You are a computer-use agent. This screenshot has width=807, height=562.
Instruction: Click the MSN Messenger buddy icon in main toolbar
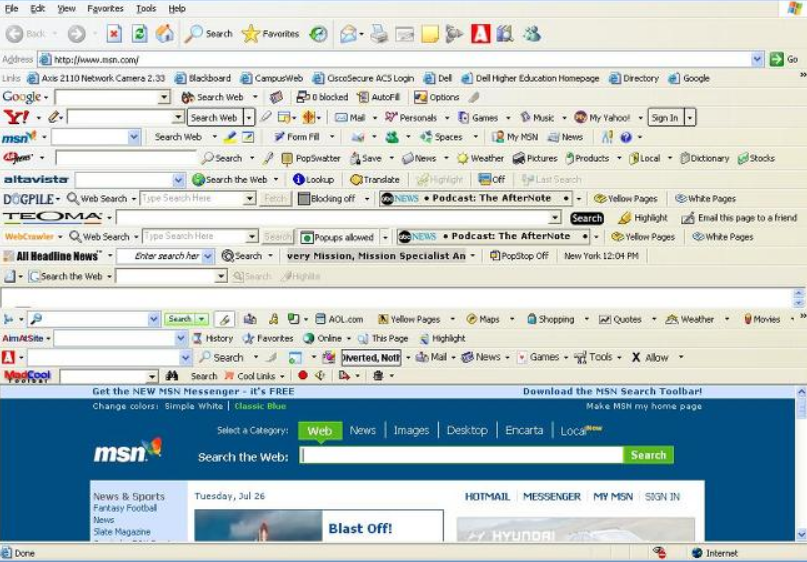pyautogui.click(x=532, y=34)
